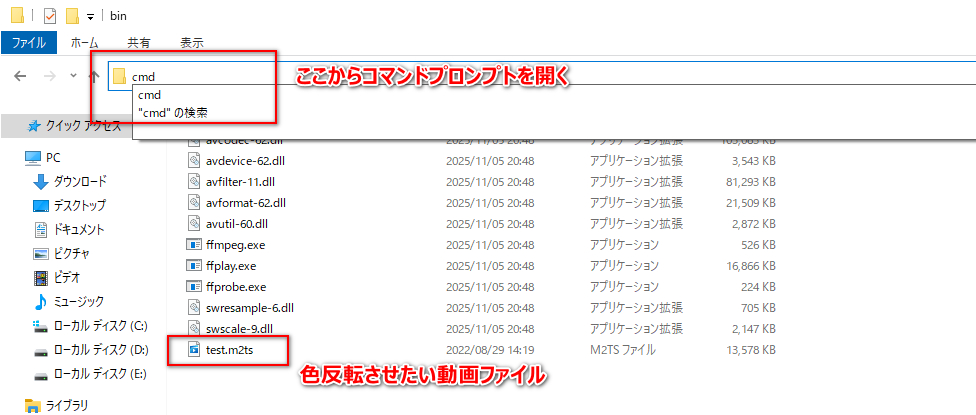Open デスクトップ in the sidebar

point(80,205)
